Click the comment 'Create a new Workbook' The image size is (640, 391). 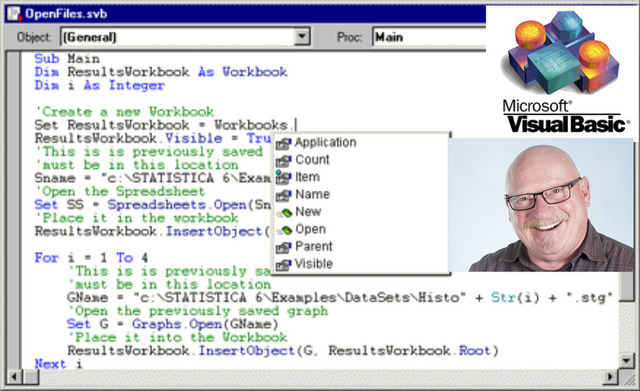point(124,112)
